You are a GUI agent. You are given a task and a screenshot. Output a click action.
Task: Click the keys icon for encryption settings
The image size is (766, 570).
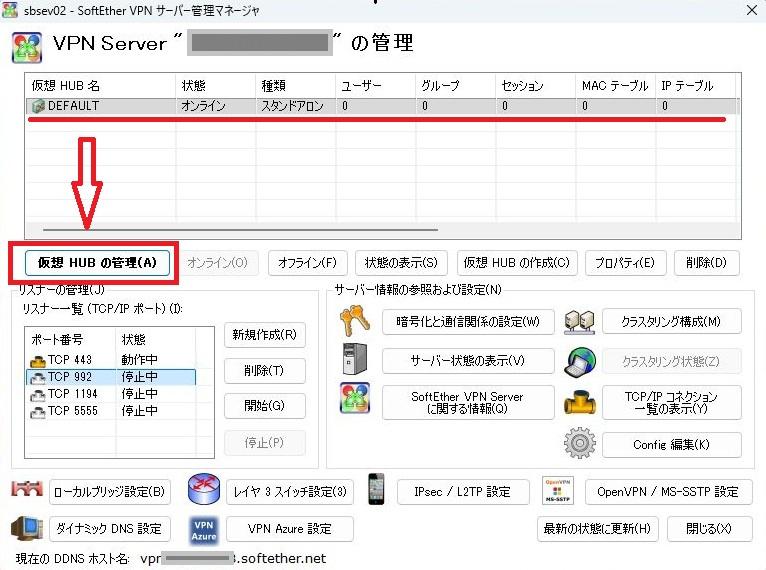pos(355,320)
